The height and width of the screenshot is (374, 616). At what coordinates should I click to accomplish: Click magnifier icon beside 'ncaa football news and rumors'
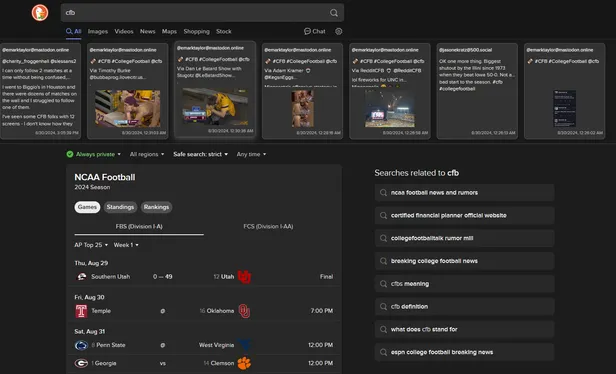(x=383, y=192)
